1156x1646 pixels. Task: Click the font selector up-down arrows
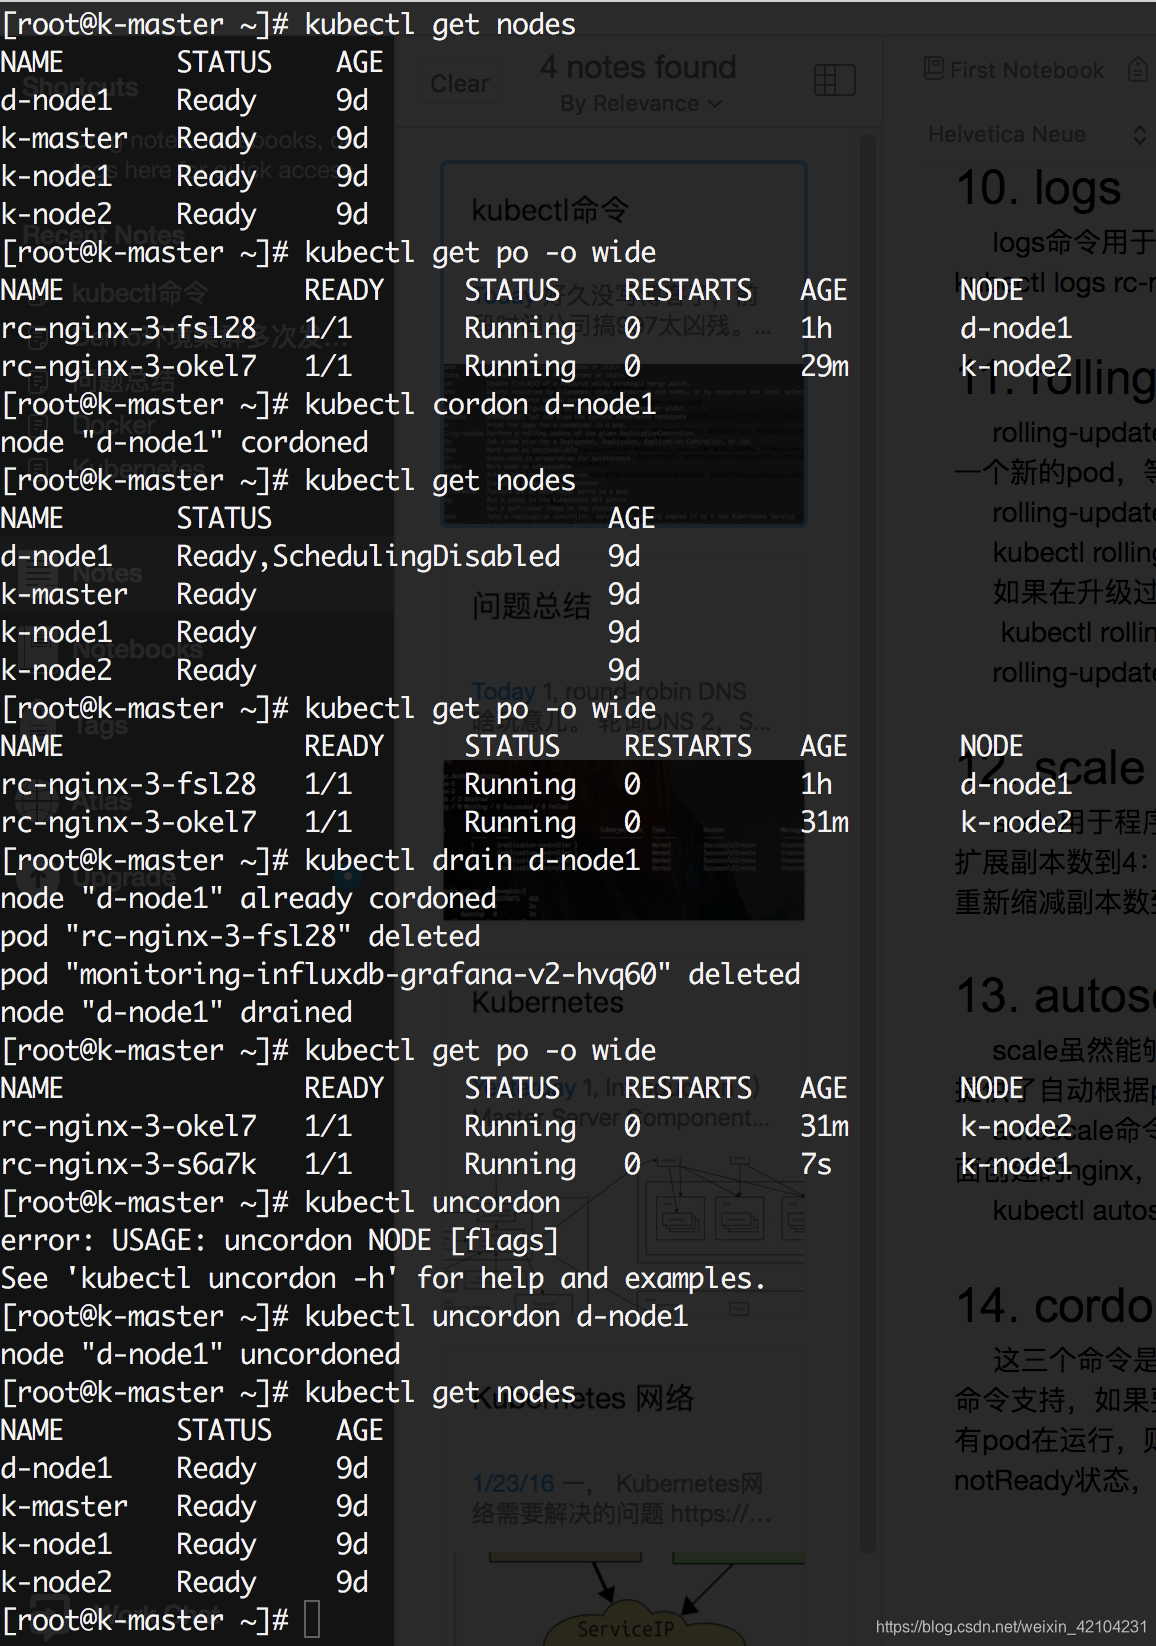pos(1140,135)
